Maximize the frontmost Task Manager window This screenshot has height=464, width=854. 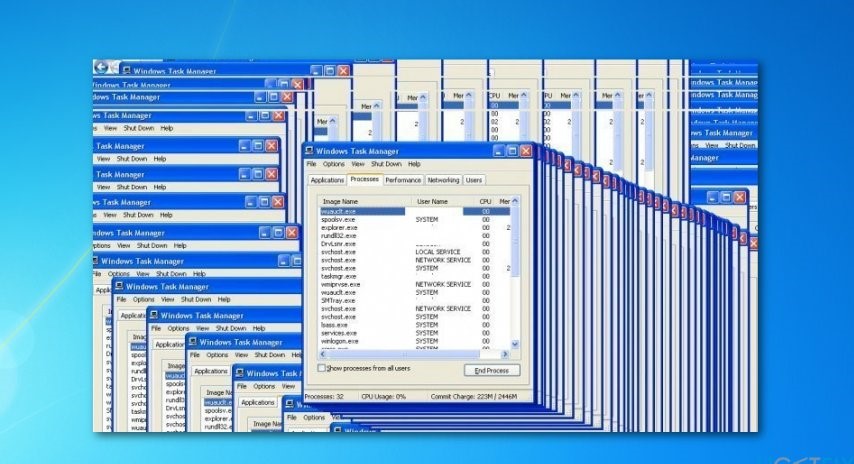coord(511,151)
